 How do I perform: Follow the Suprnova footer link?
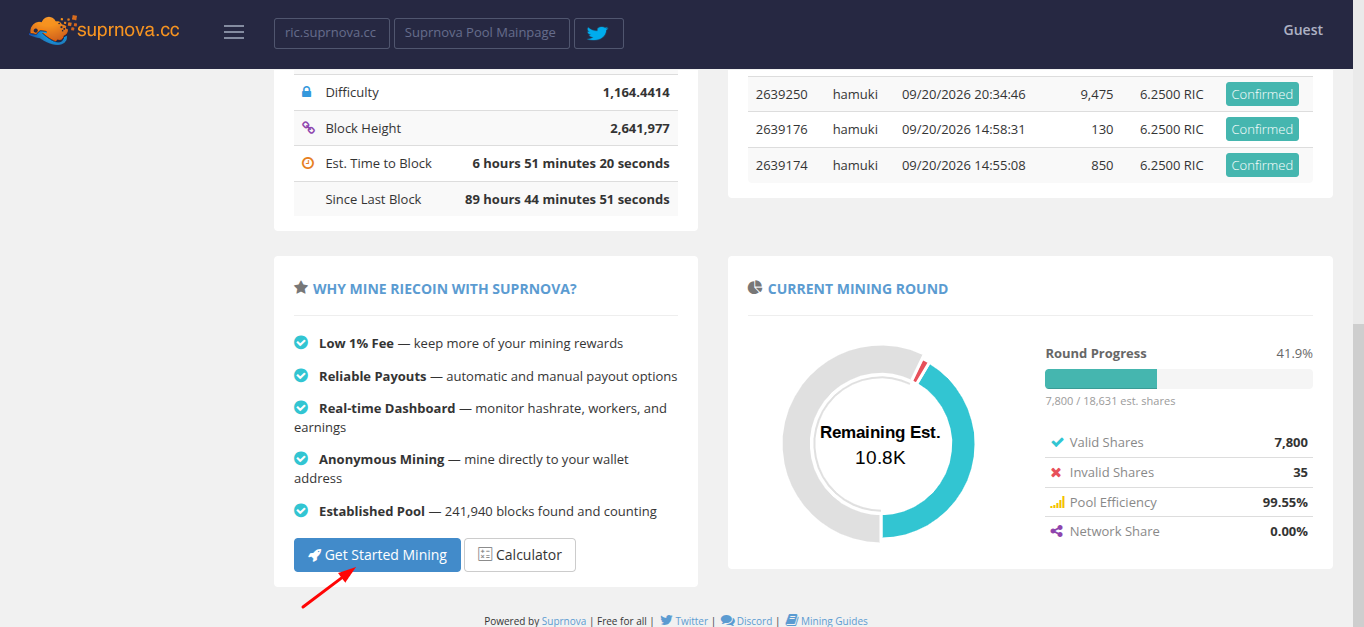tap(565, 621)
